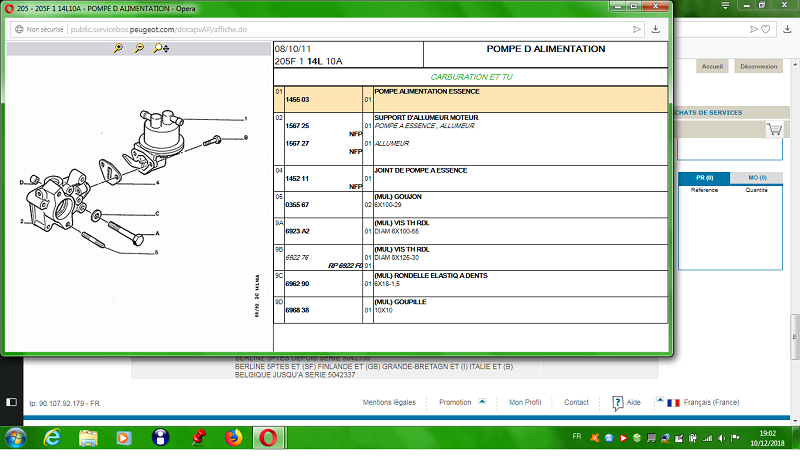Zoom out on the parts diagram
The image size is (800, 468).
(x=139, y=48)
